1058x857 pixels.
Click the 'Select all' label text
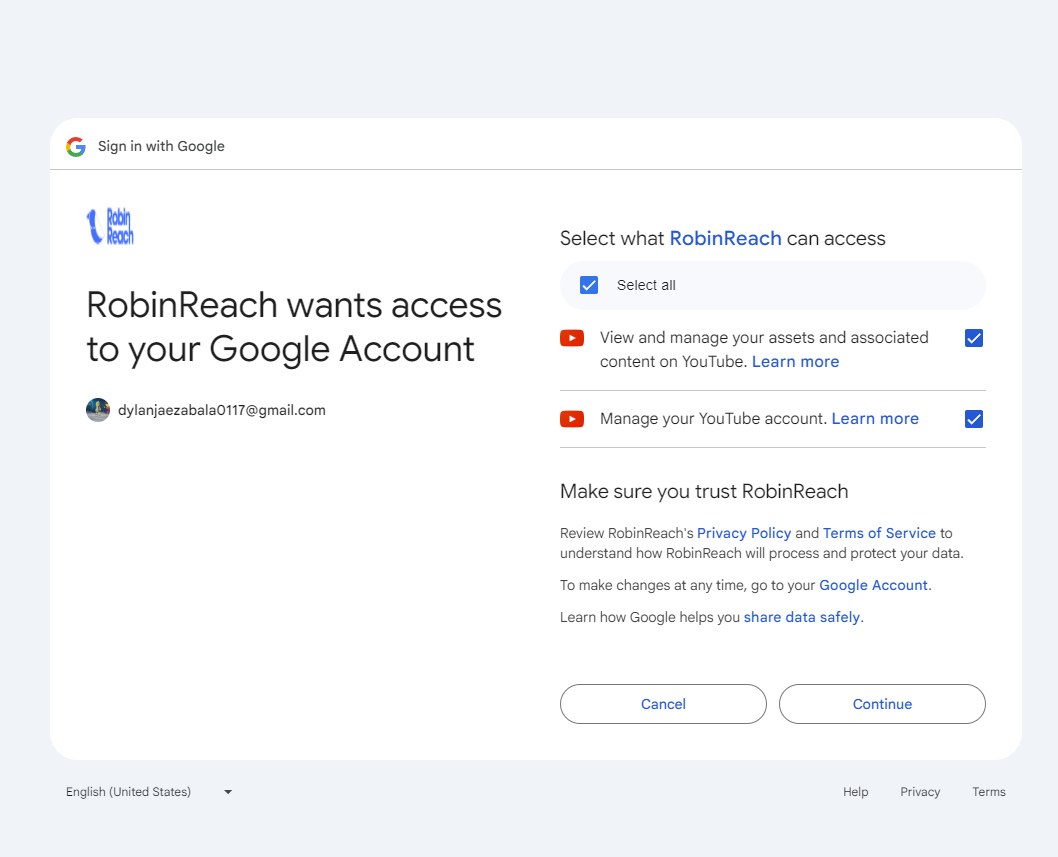[646, 285]
